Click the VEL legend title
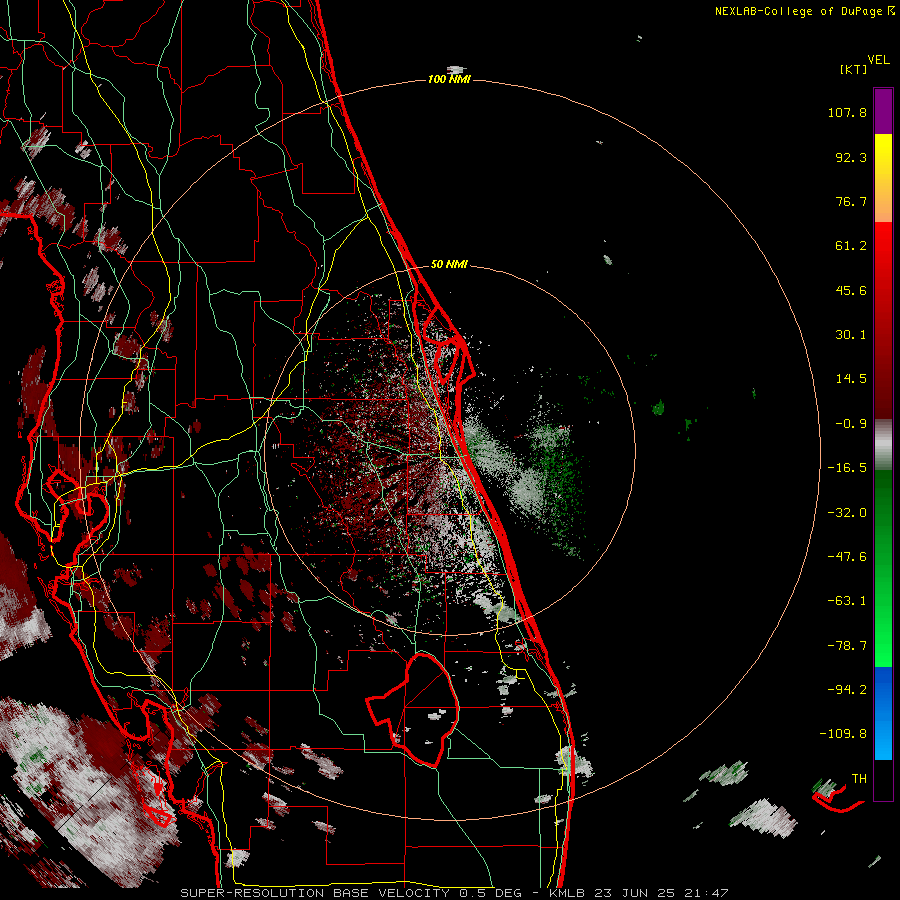Screen dimensions: 900x900 [x=879, y=59]
